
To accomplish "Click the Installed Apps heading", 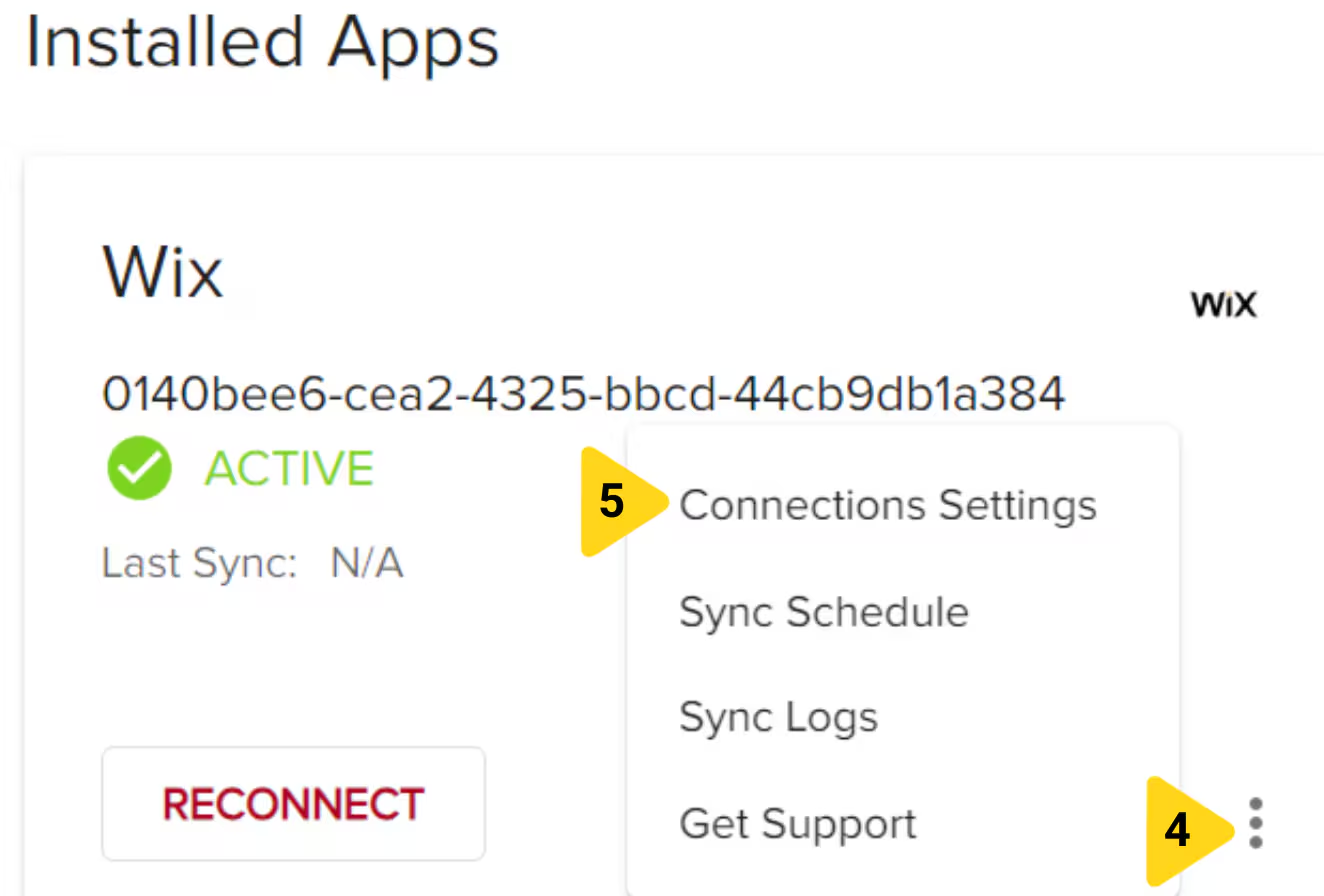I will 262,42.
